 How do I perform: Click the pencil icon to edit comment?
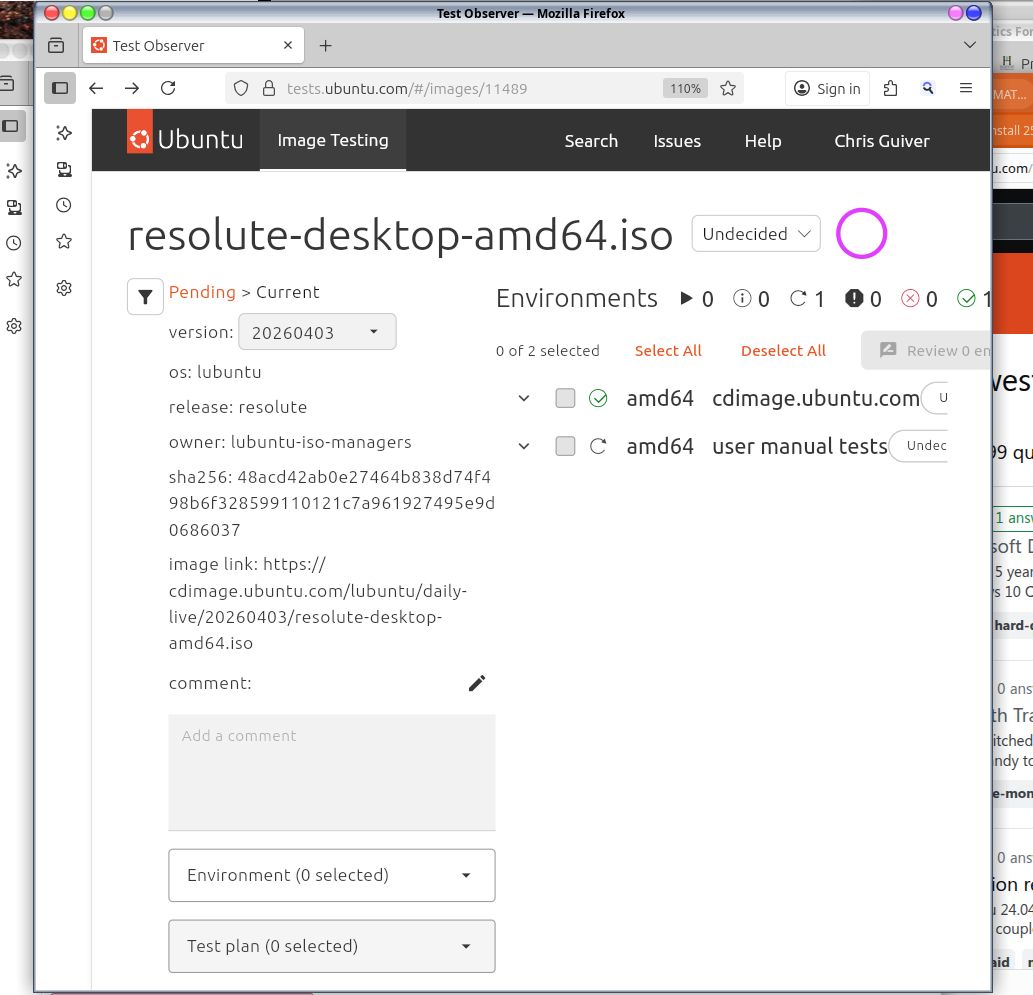(x=477, y=683)
